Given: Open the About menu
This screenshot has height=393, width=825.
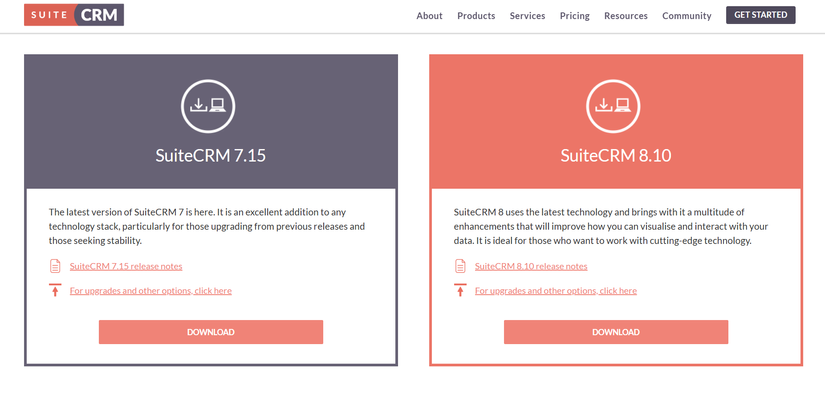Looking at the screenshot, I should tap(429, 16).
